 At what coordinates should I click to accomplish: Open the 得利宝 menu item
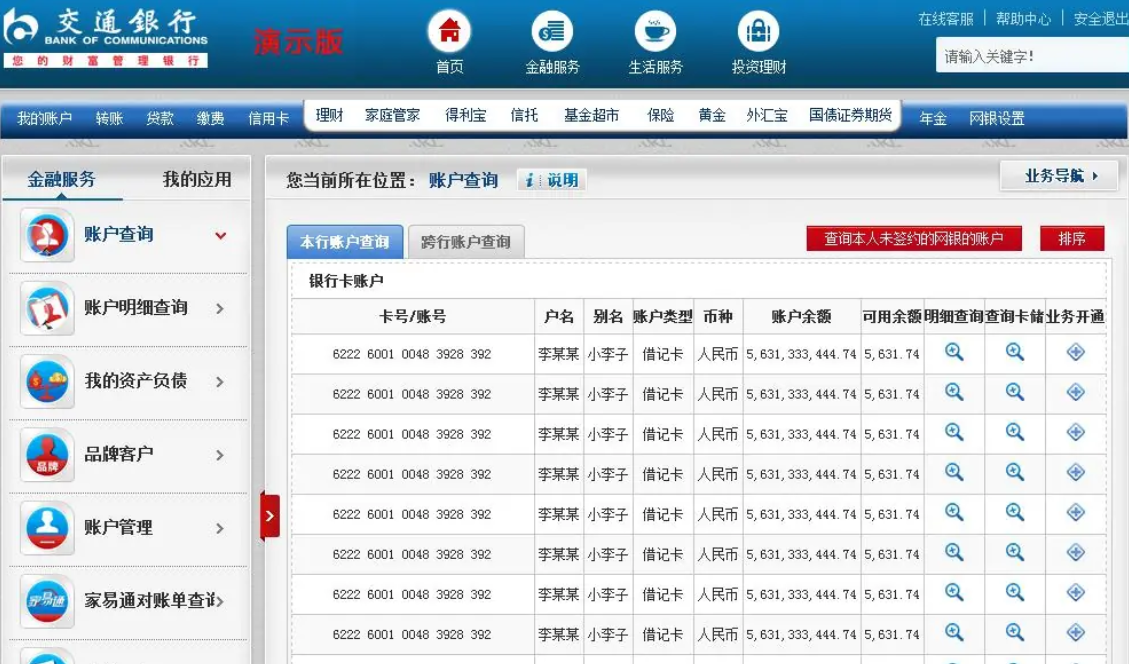tap(465, 115)
